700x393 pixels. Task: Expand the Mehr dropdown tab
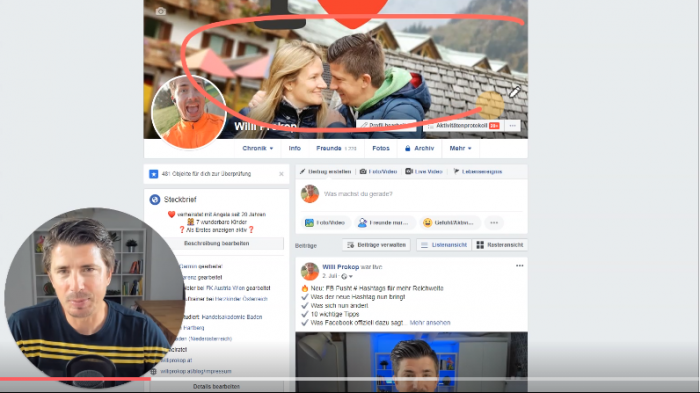tap(460, 148)
